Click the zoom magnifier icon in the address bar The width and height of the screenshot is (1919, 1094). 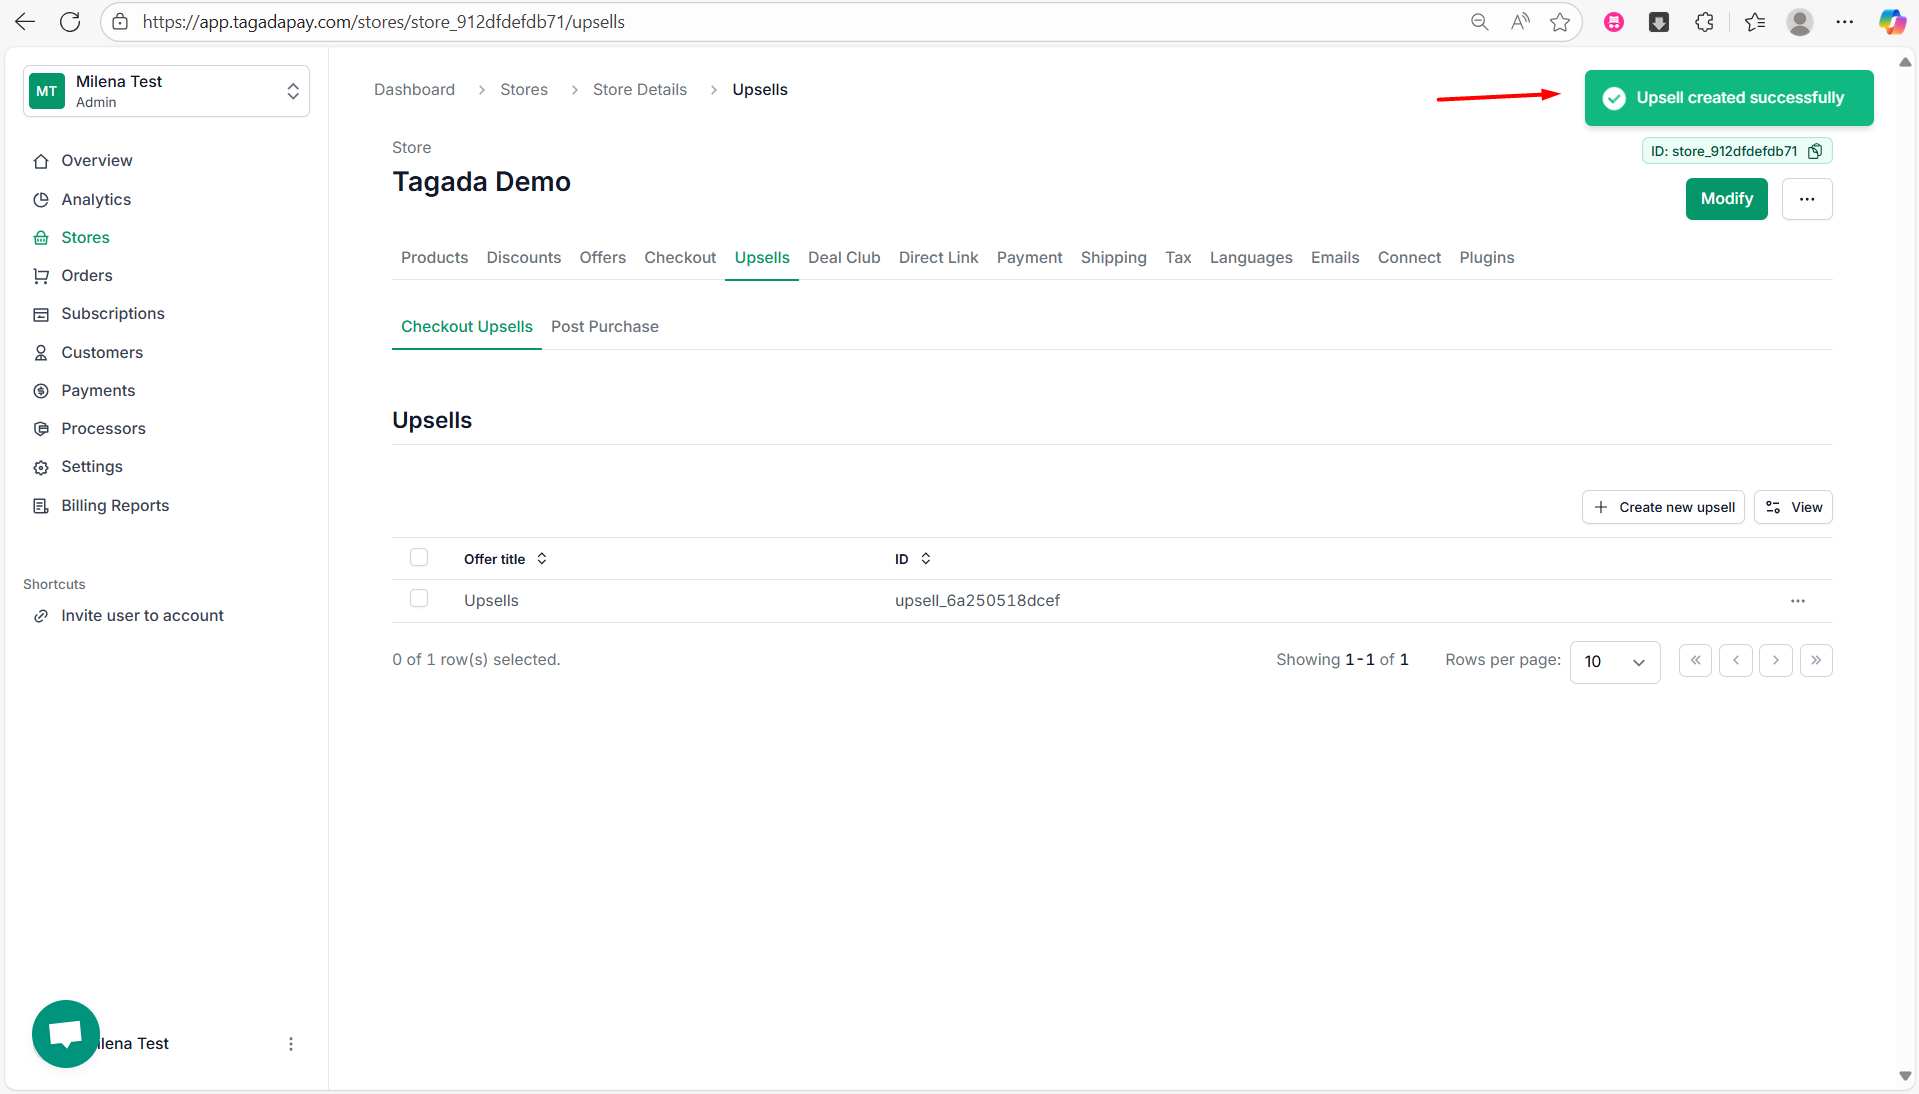(x=1479, y=21)
